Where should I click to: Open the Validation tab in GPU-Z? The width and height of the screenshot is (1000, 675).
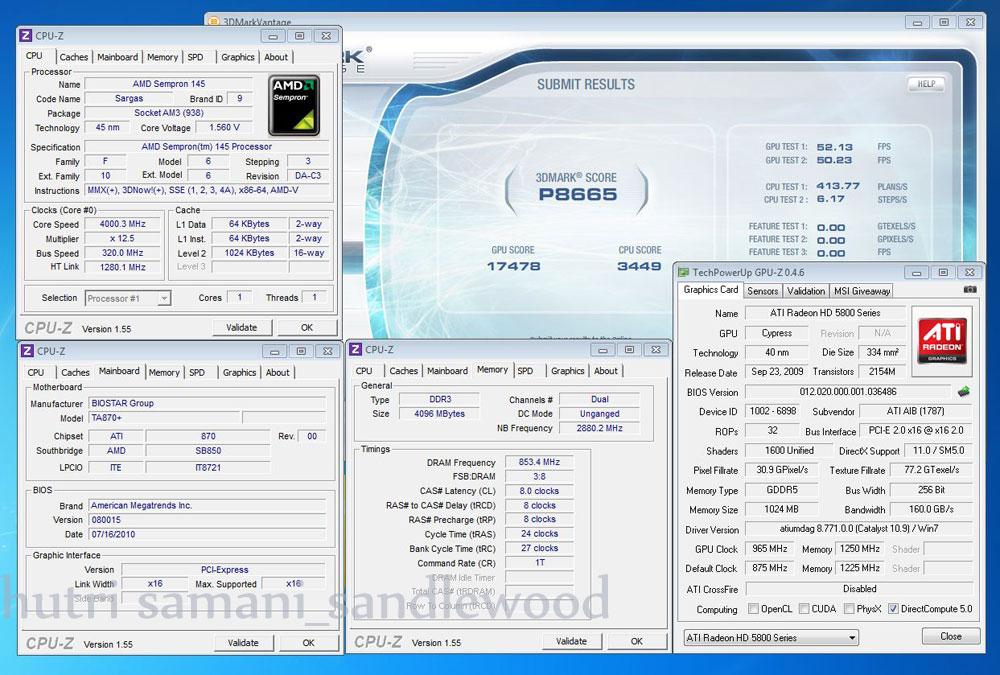click(x=805, y=291)
